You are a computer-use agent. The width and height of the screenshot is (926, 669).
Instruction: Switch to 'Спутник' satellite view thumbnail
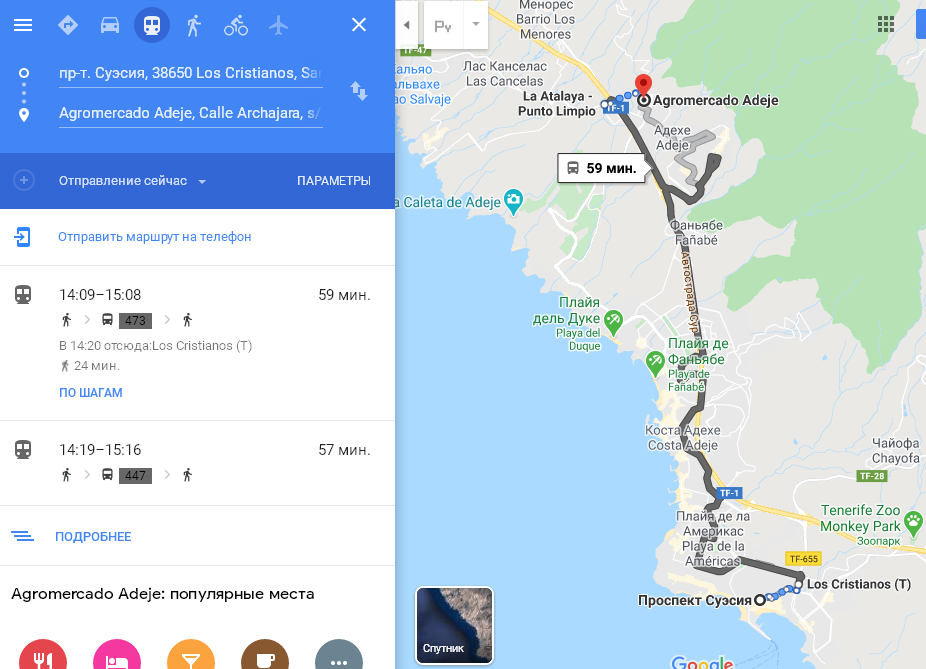coord(454,625)
